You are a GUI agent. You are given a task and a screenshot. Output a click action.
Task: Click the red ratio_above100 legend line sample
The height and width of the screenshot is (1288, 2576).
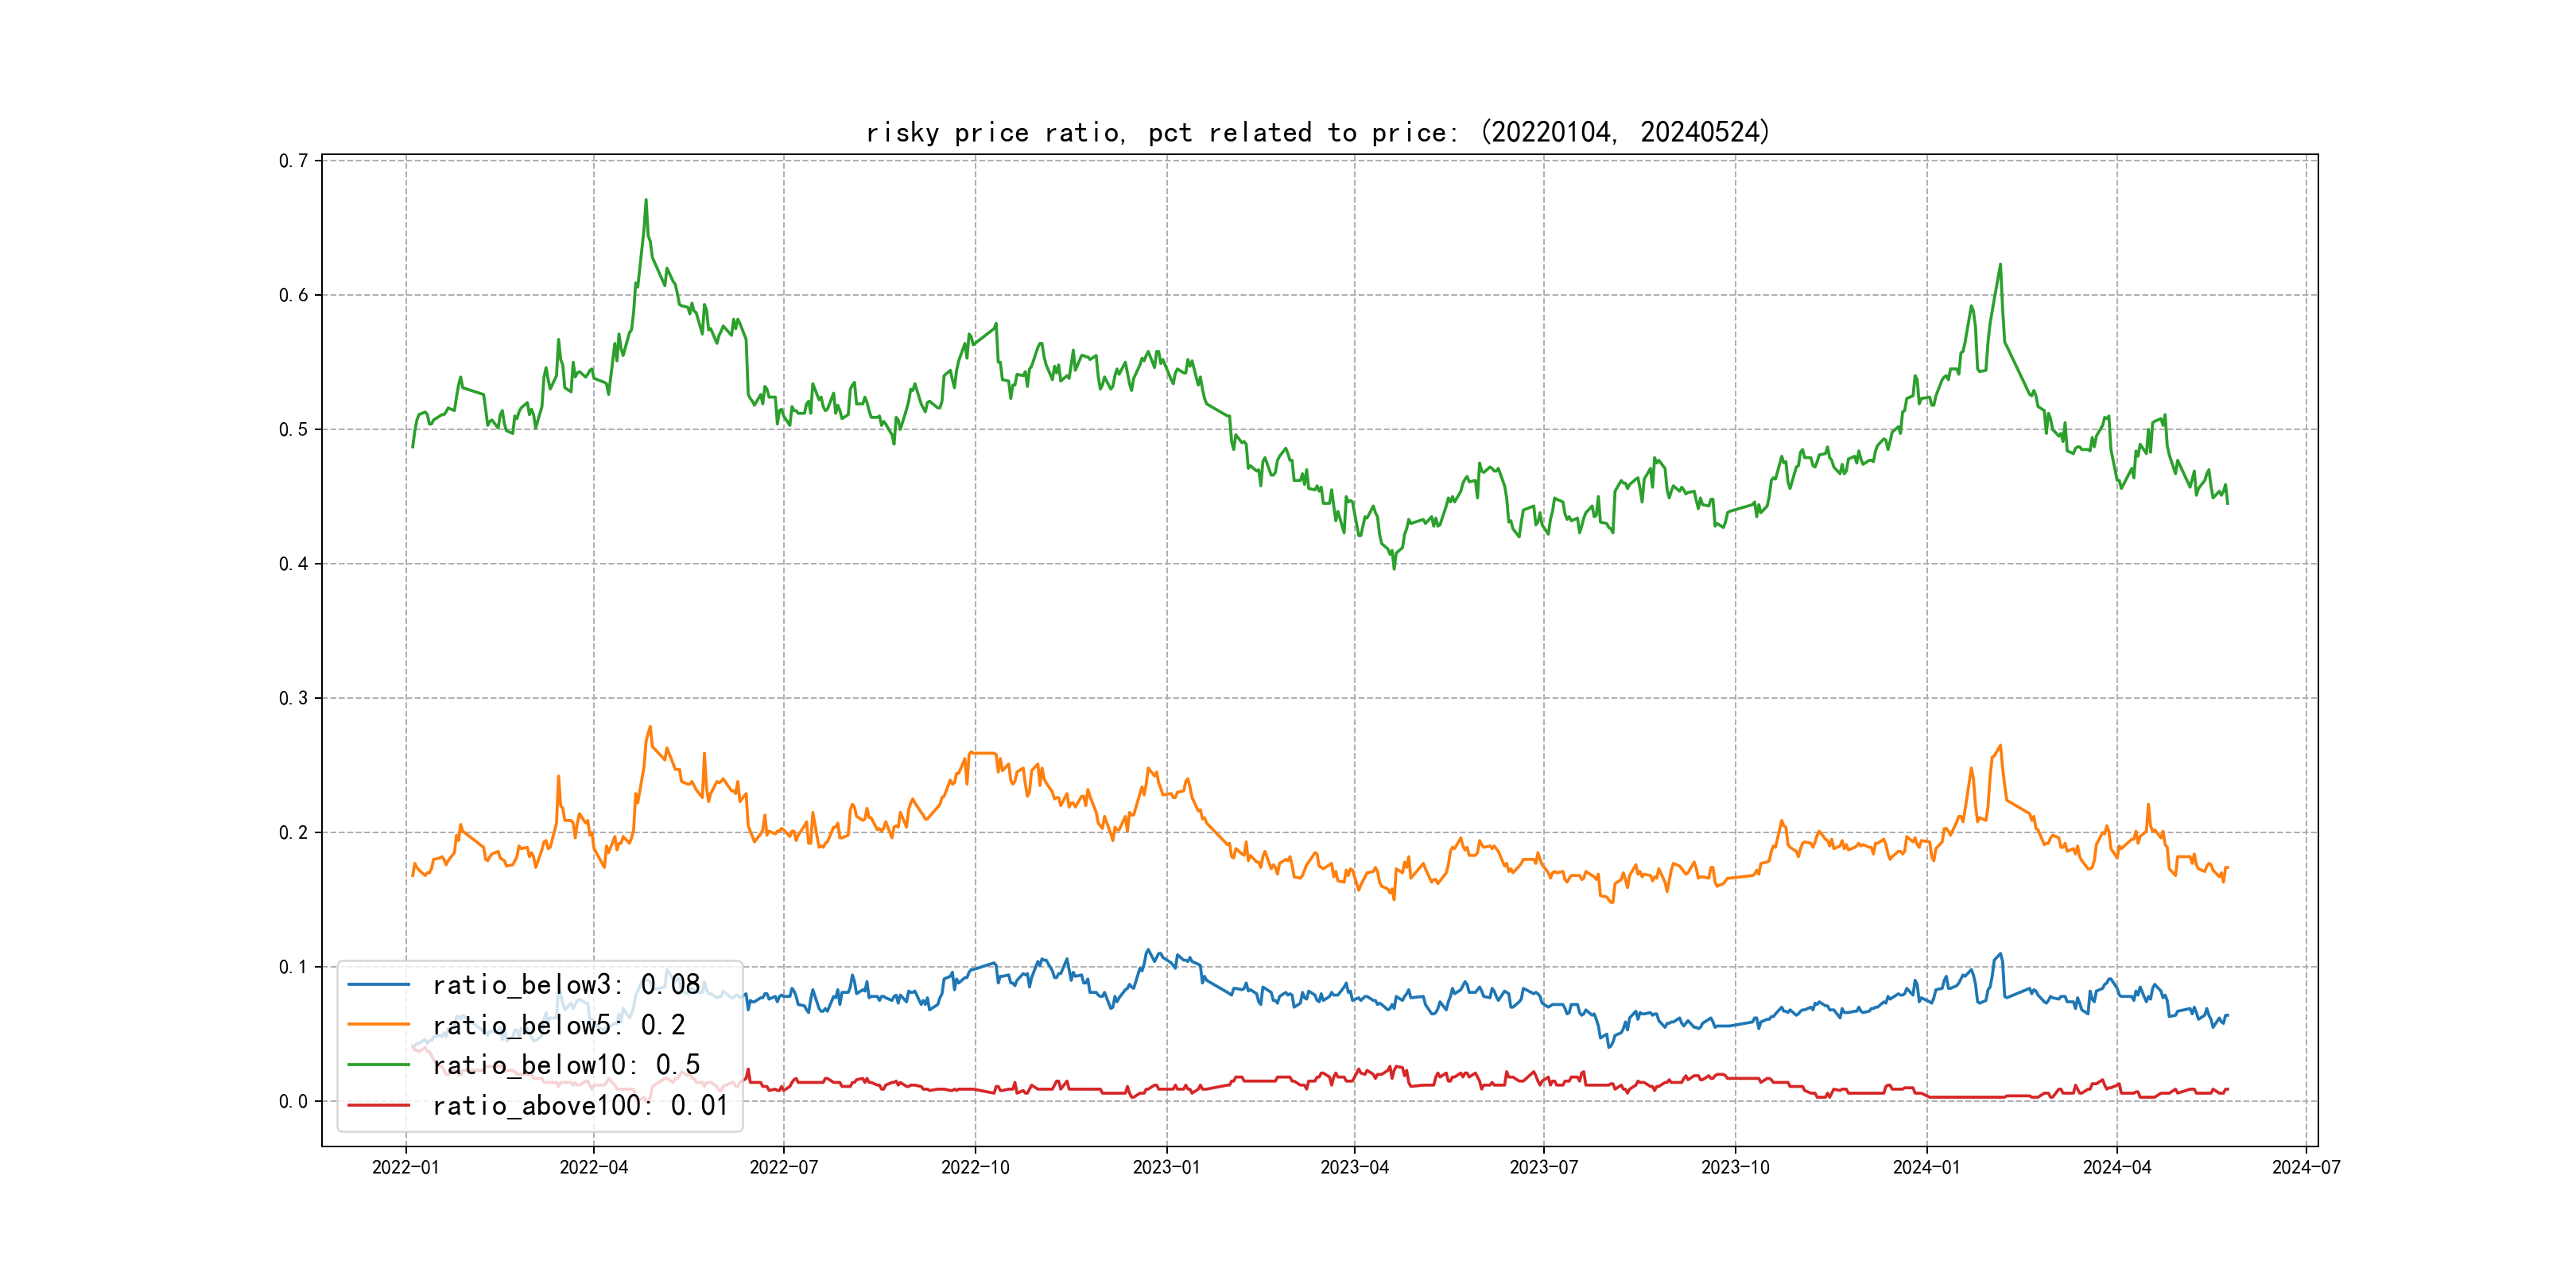coord(378,1105)
